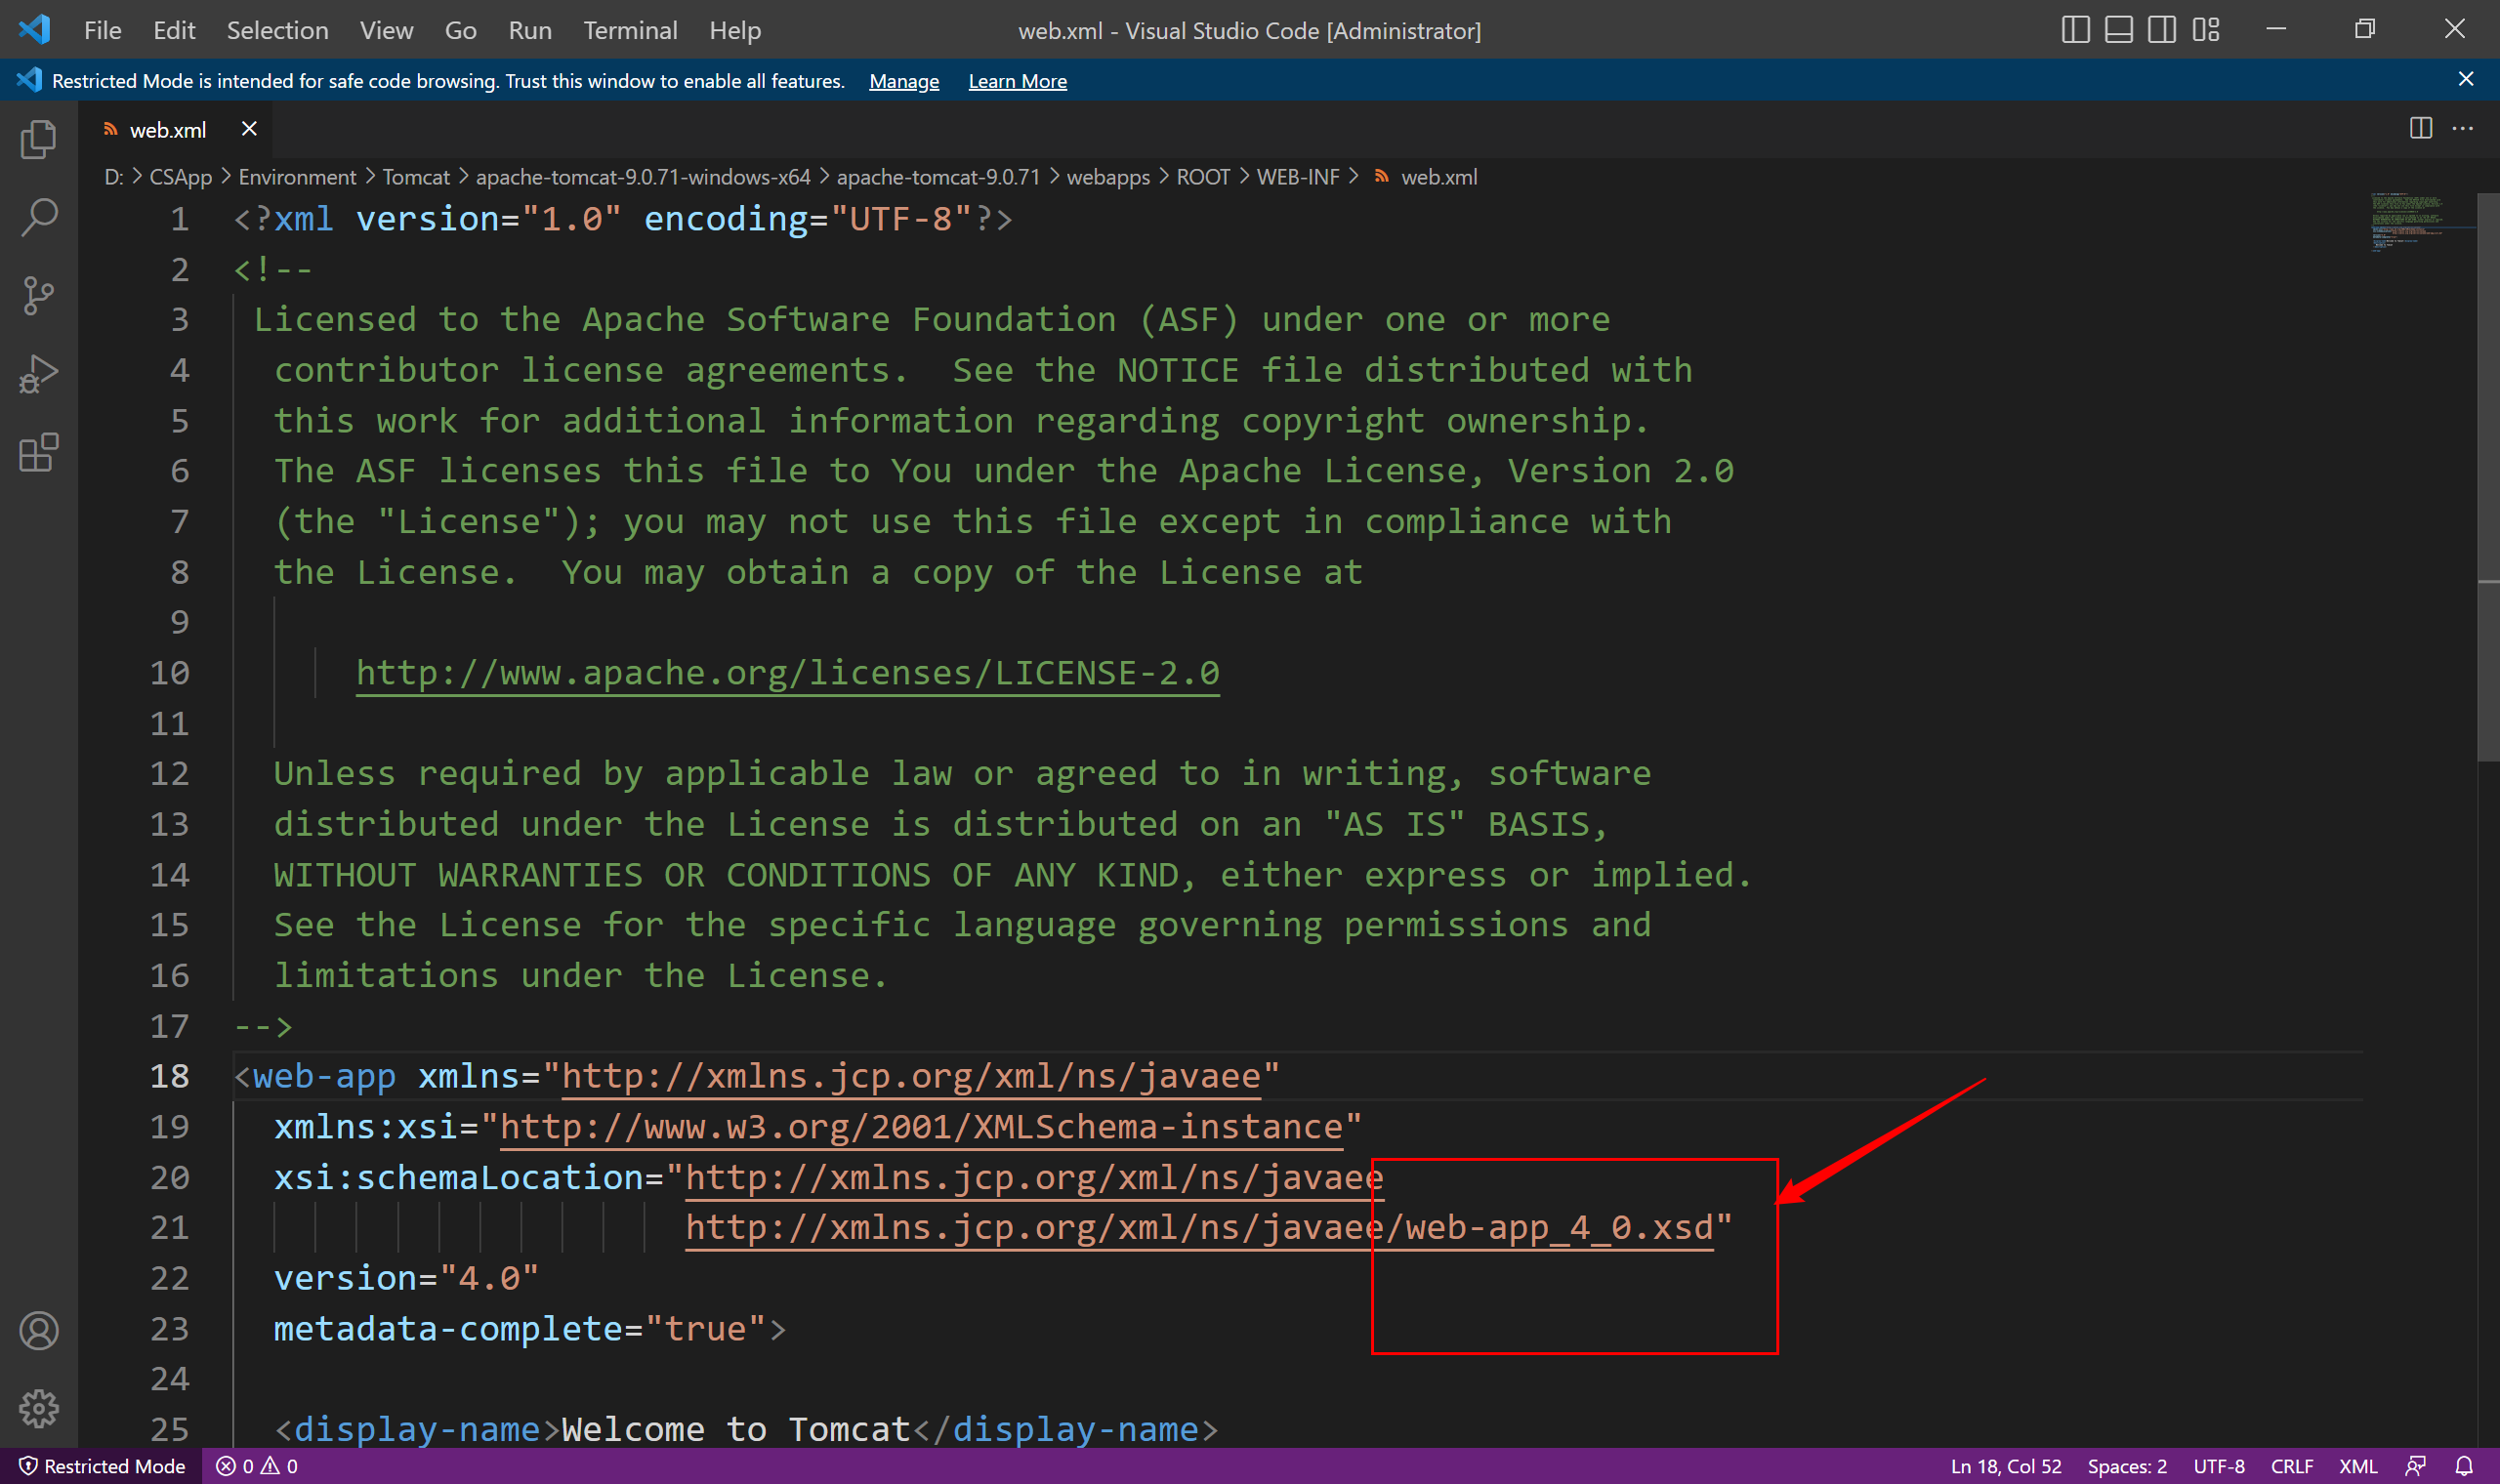Open the Terminal menu

(630, 30)
